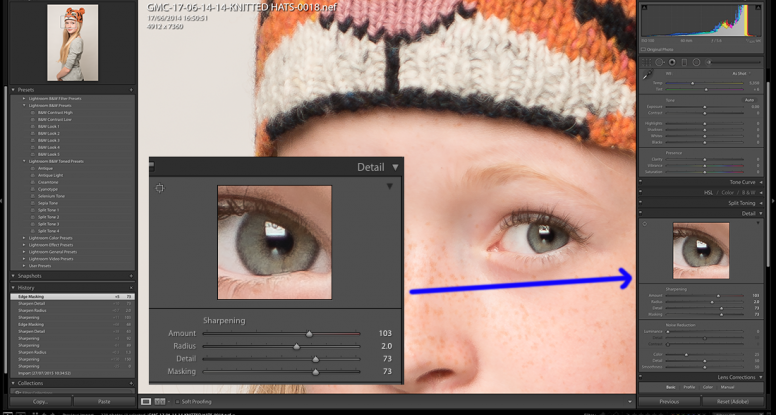Apply the Antique preset

pyautogui.click(x=45, y=168)
